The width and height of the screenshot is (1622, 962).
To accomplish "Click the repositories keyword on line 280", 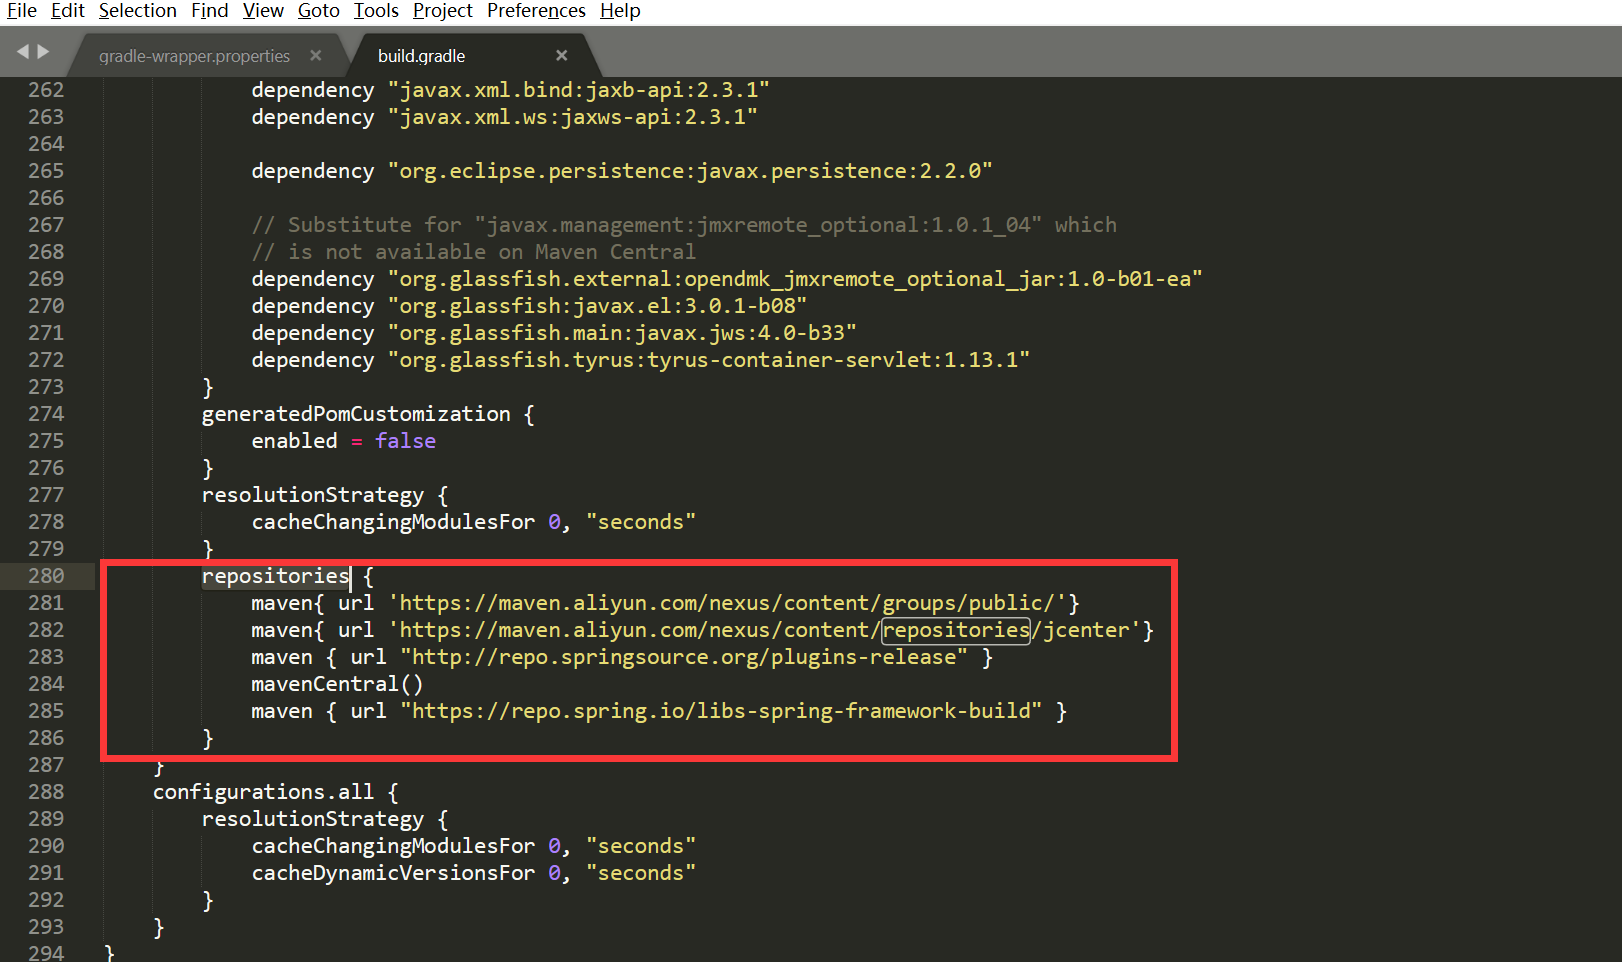I will pyautogui.click(x=275, y=576).
